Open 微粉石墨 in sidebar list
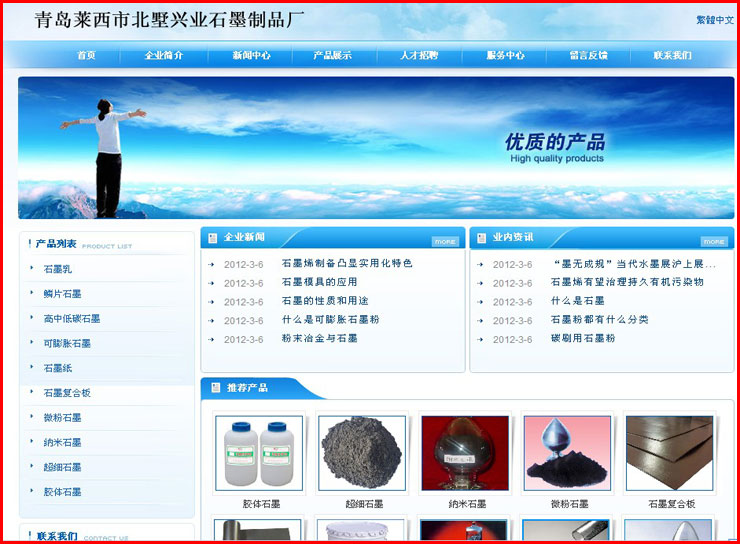The height and width of the screenshot is (544, 740). tap(62, 418)
